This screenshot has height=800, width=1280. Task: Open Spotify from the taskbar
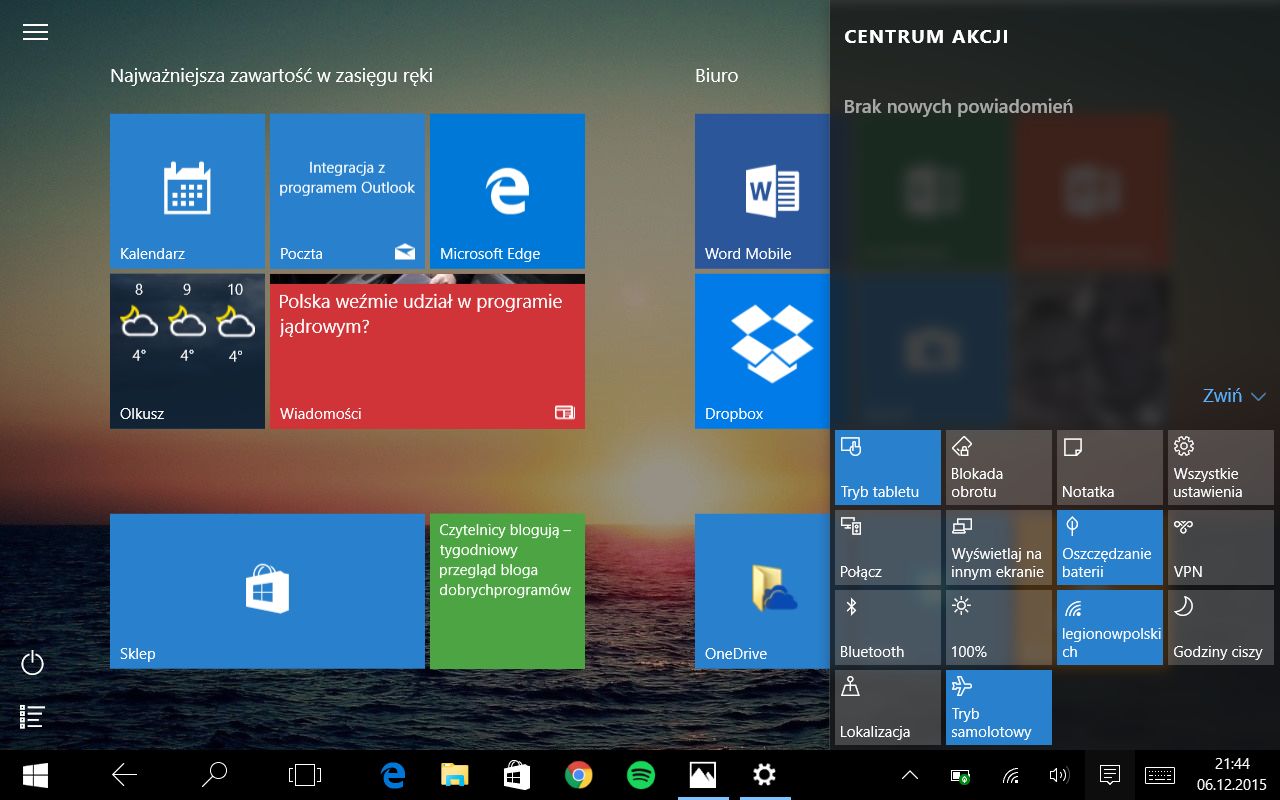tap(641, 775)
